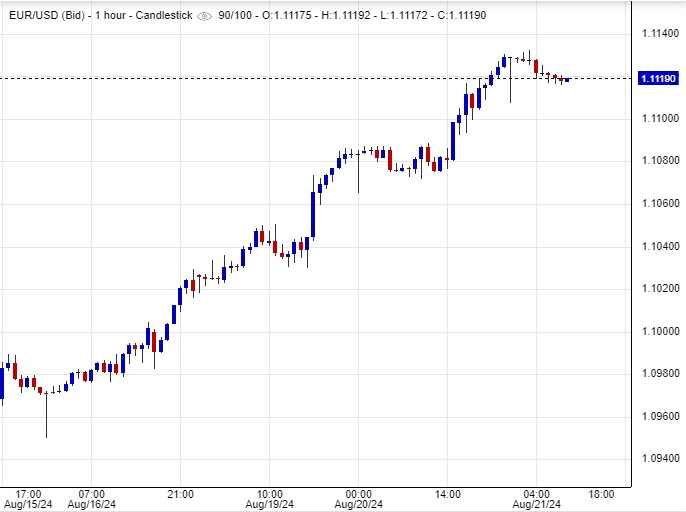Click the 90/100 bar count indicator
The image size is (686, 512).
pos(237,17)
